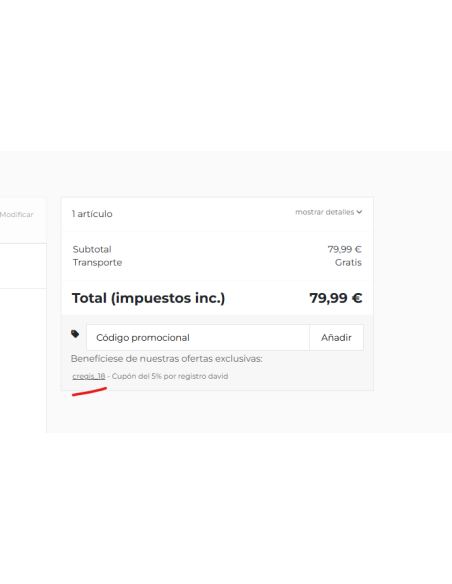This screenshot has width=452, height=584.
Task: Click "Benefíciese de nuestras ofertas exclusivas" text
Action: click(166, 359)
